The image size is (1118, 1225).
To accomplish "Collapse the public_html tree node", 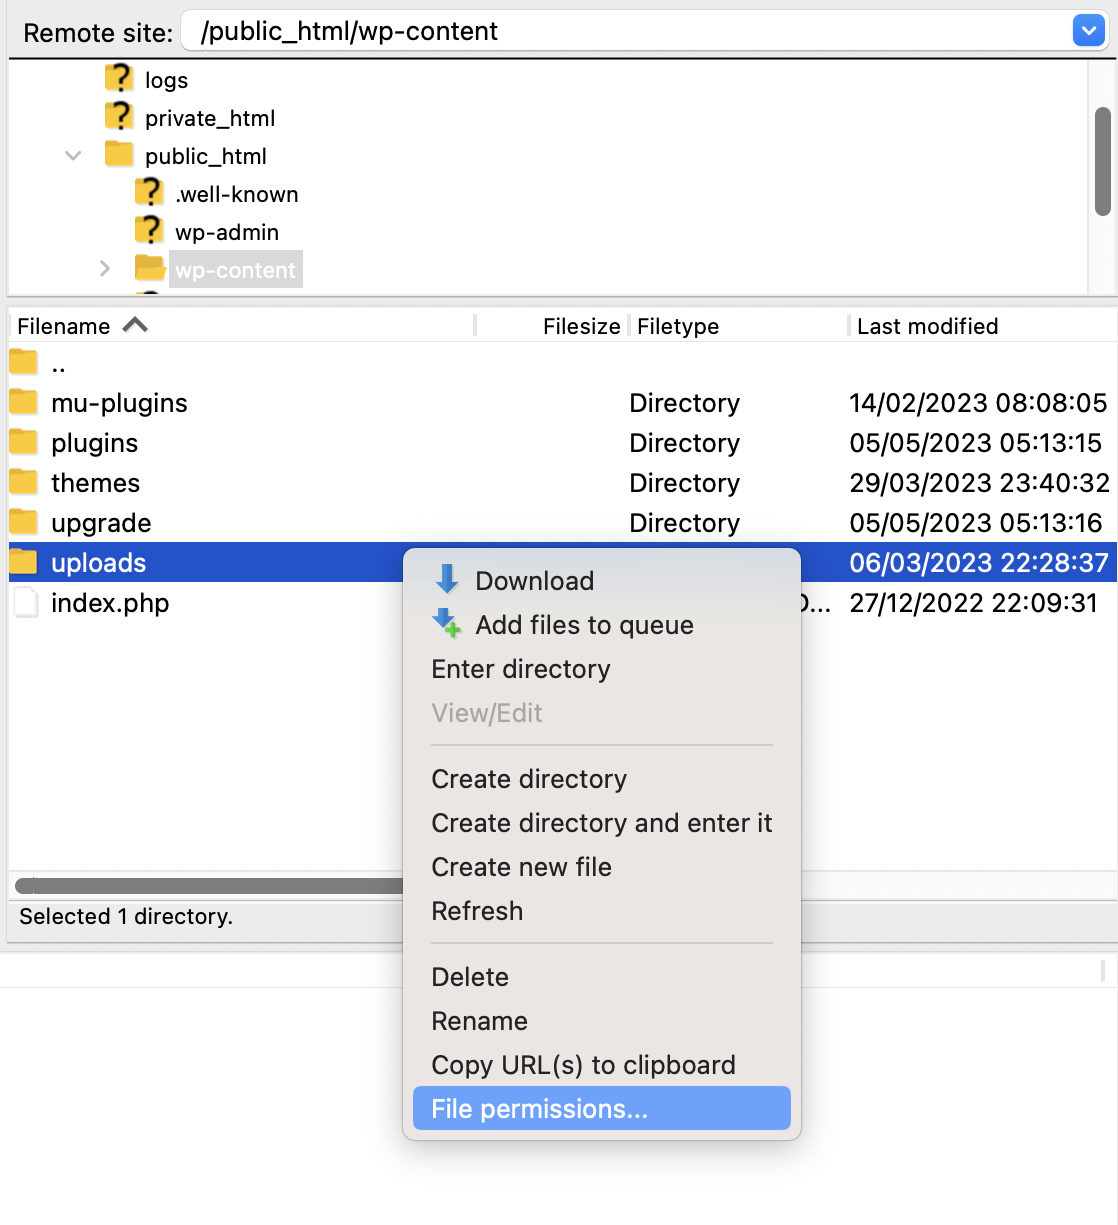I will pyautogui.click(x=72, y=155).
